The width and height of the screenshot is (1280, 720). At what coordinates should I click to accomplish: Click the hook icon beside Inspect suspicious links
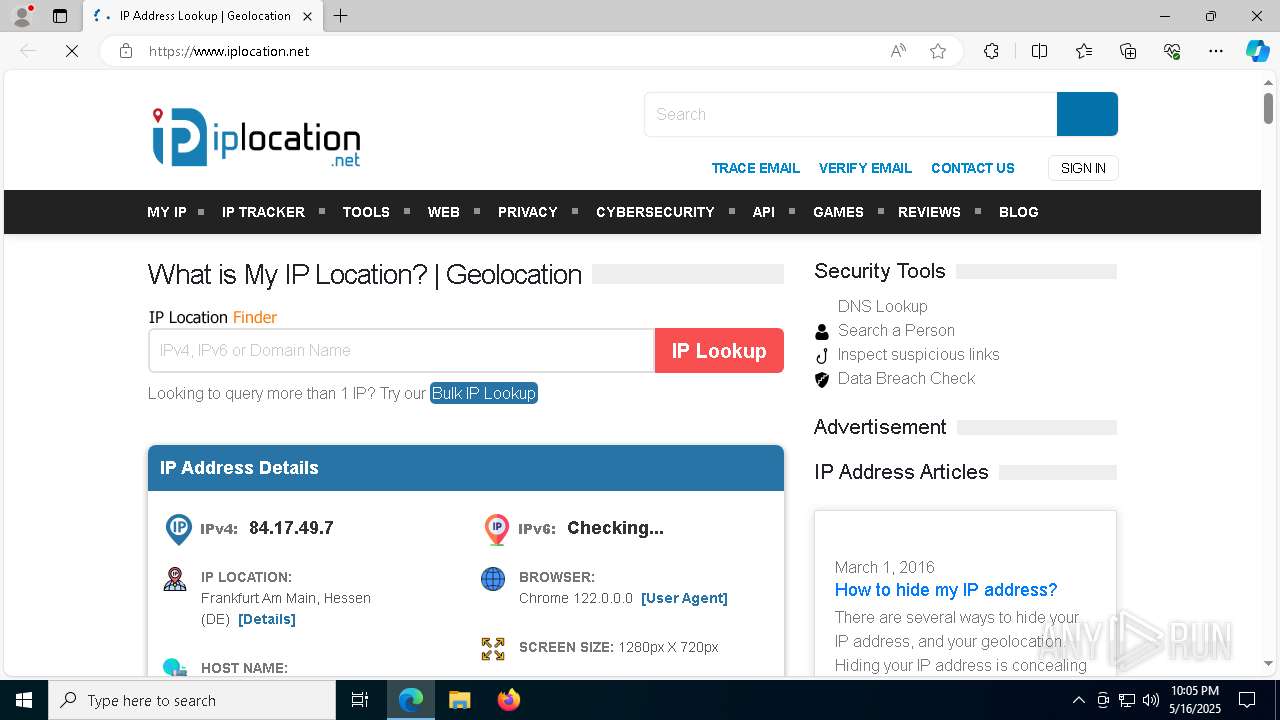[822, 356]
